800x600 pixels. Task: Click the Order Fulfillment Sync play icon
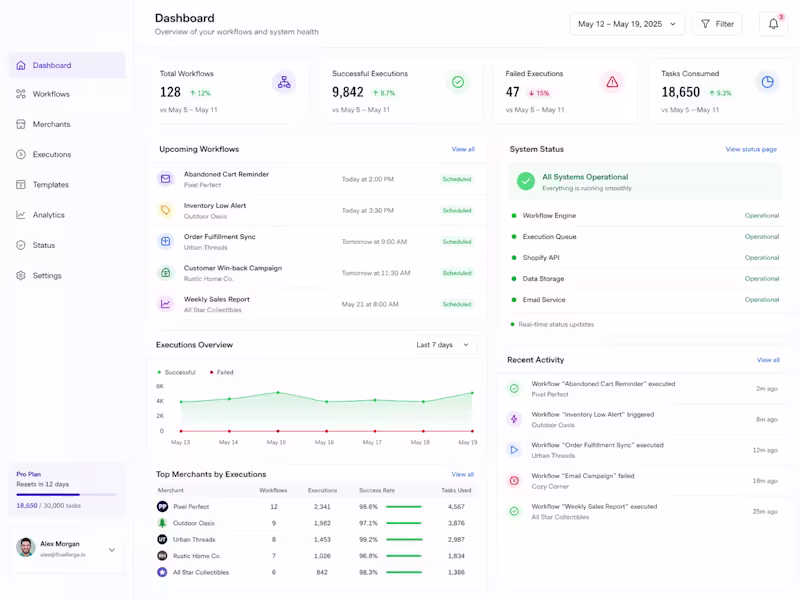tap(166, 241)
